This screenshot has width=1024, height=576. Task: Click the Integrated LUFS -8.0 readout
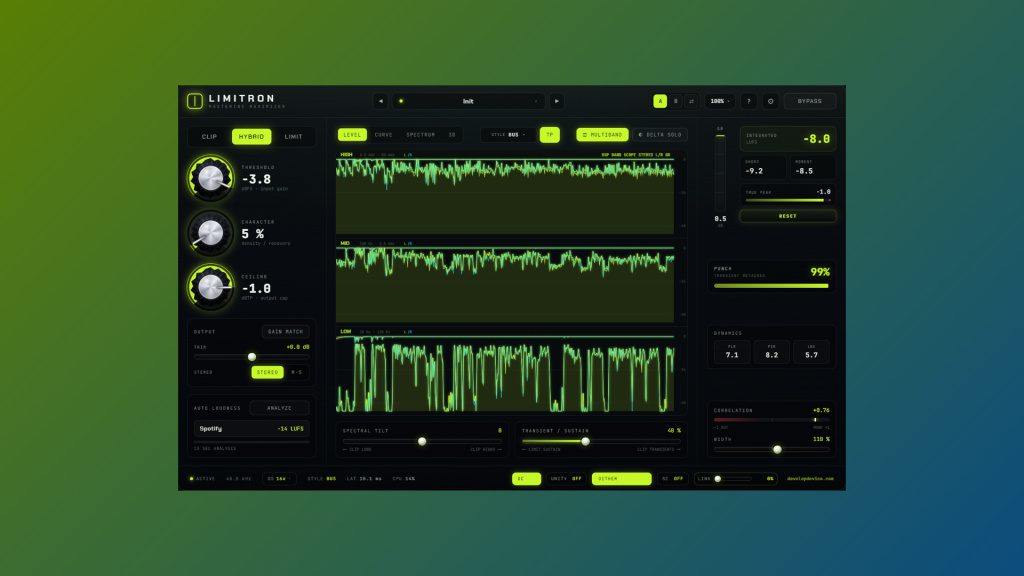coord(788,138)
